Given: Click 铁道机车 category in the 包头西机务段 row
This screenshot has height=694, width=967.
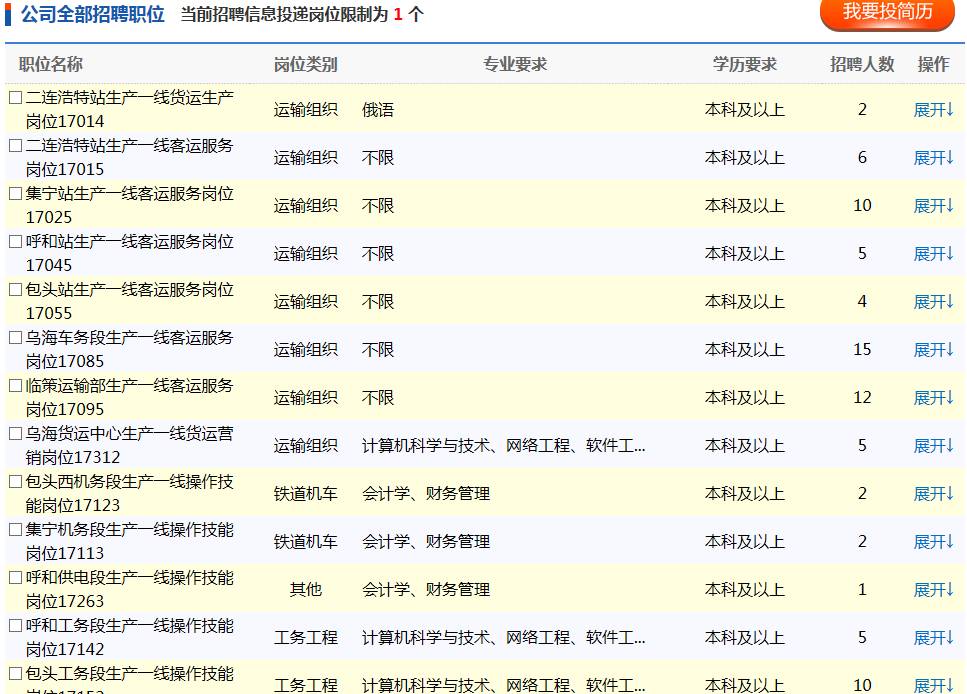Looking at the screenshot, I should pos(305,494).
